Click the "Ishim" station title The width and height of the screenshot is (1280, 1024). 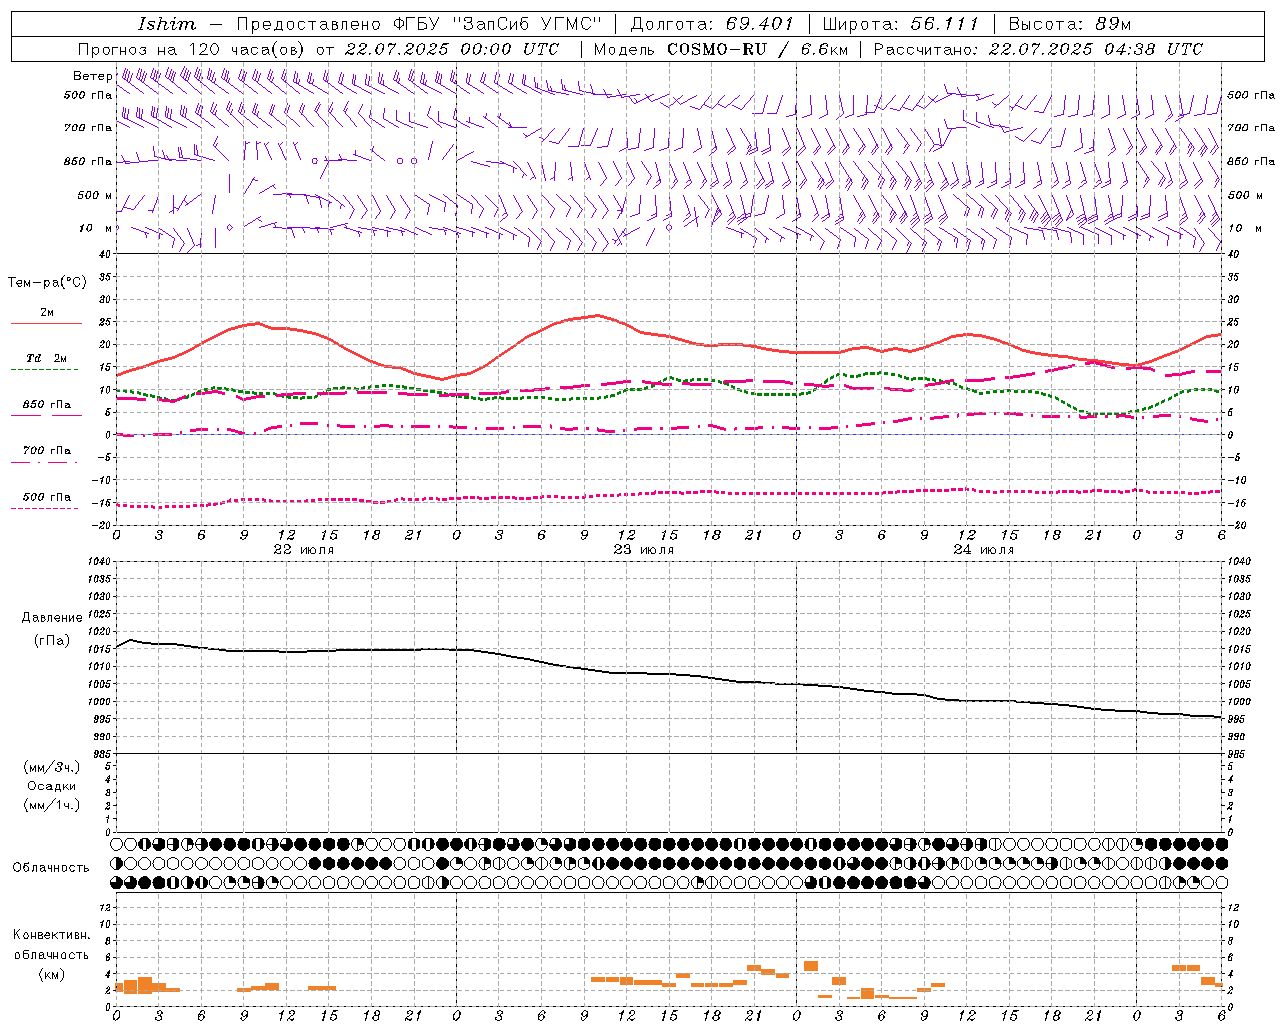(x=167, y=24)
